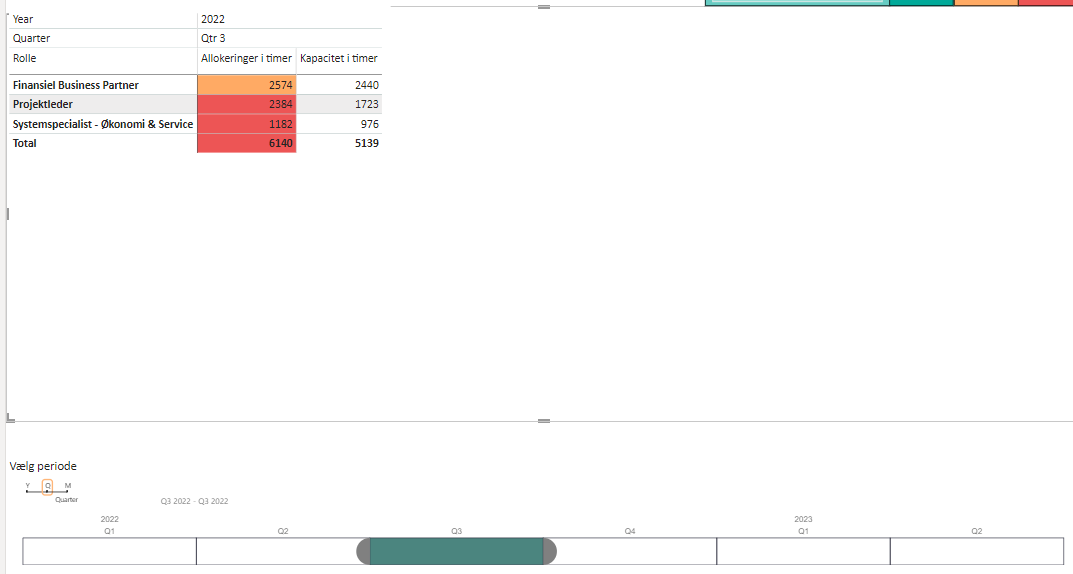1073x574 pixels.
Task: Select the red 2384 allocation cell
Action: pos(247,104)
